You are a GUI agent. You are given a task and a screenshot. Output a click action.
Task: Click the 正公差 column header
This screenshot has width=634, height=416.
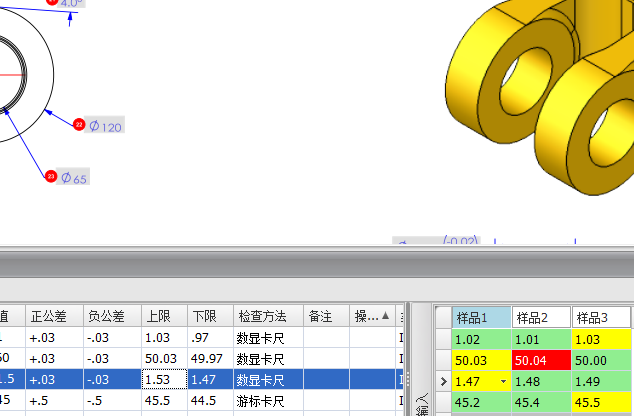(x=52, y=316)
